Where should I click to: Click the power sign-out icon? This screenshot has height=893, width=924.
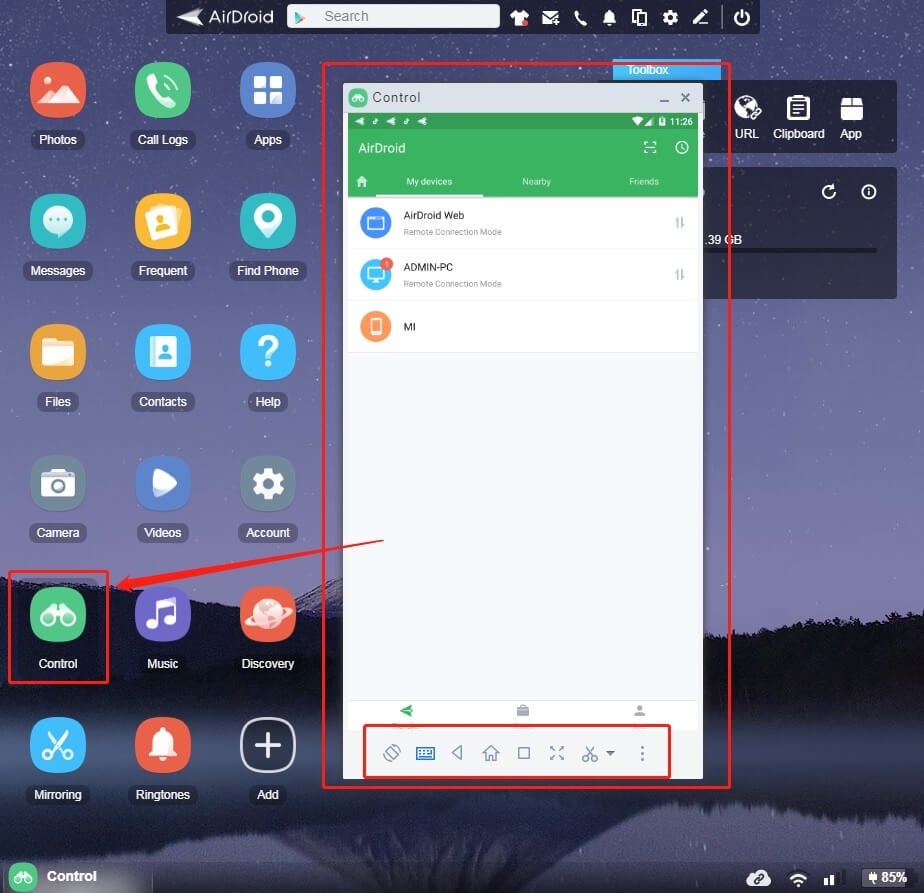pyautogui.click(x=742, y=18)
